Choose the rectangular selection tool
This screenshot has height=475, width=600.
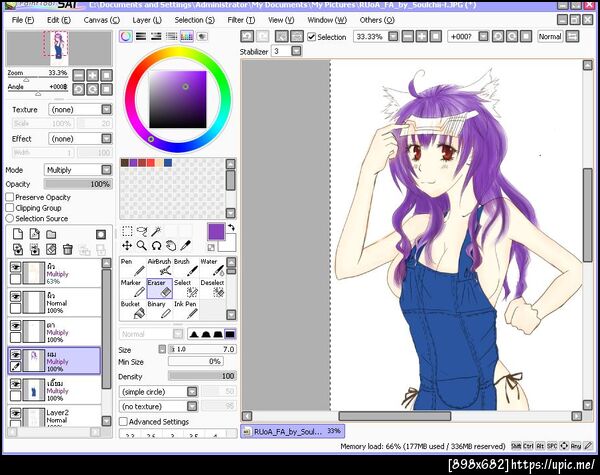click(127, 231)
